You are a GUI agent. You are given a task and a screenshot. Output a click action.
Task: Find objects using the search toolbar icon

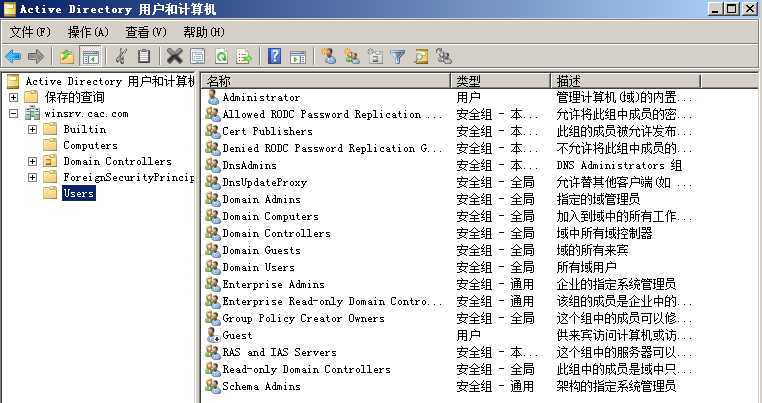click(x=421, y=56)
